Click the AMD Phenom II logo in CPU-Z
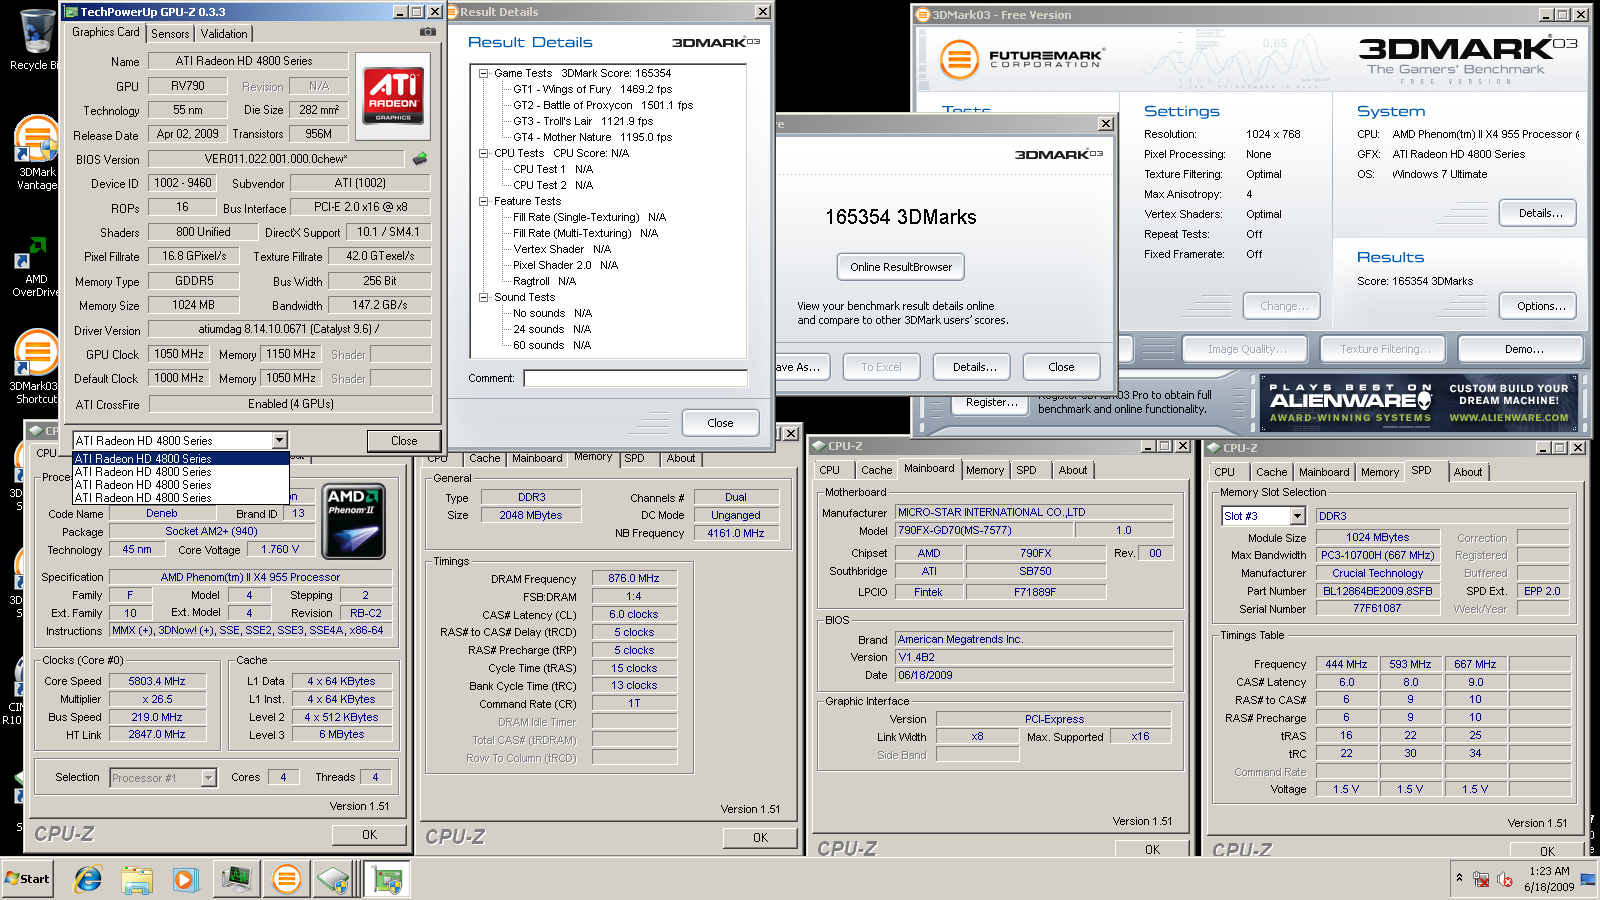The width and height of the screenshot is (1600, 900). tap(354, 522)
